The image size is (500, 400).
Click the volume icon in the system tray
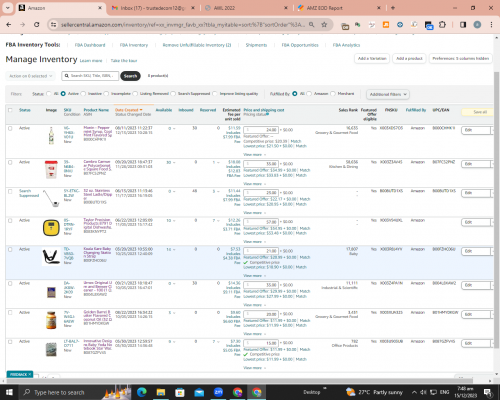point(423,392)
